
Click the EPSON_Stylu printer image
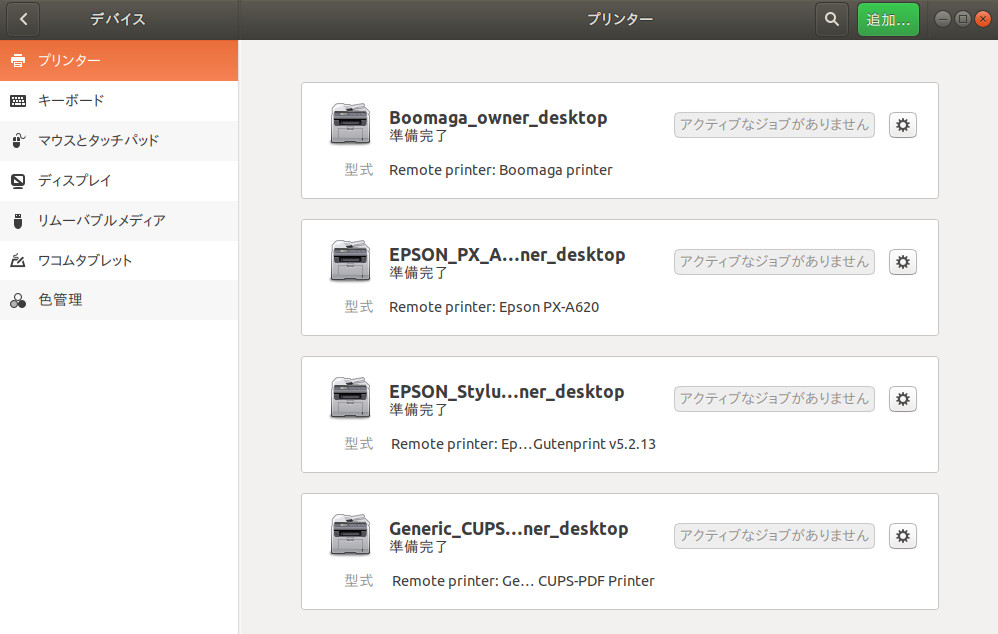pyautogui.click(x=350, y=397)
